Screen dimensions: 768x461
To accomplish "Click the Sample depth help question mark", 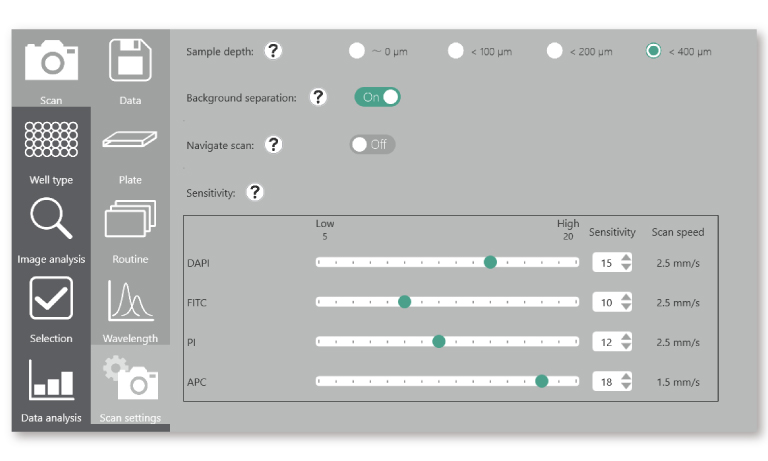I will pyautogui.click(x=273, y=52).
